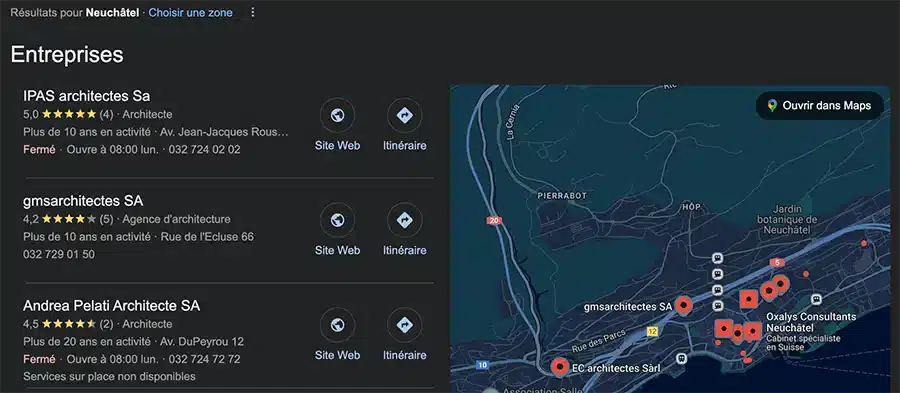900x393 pixels.
Task: Click Itinéraire icon for gmsarchitectes SA
Action: click(x=405, y=220)
